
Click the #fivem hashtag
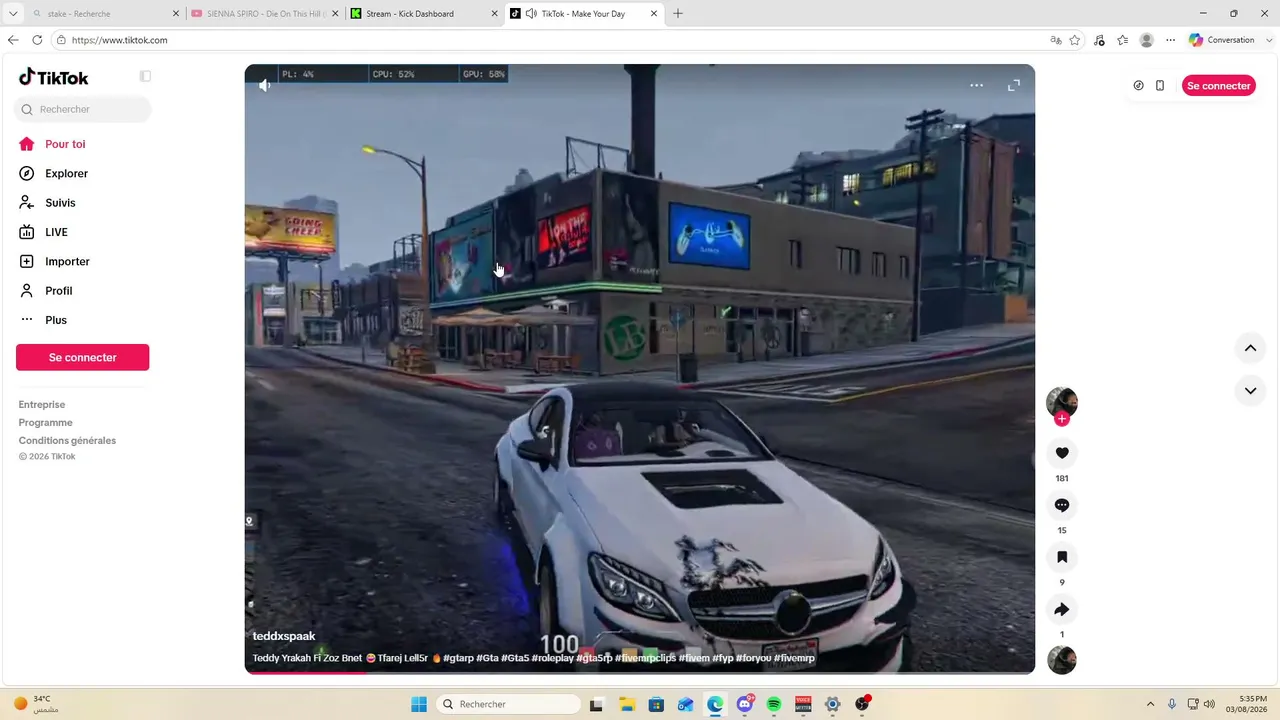(693, 658)
